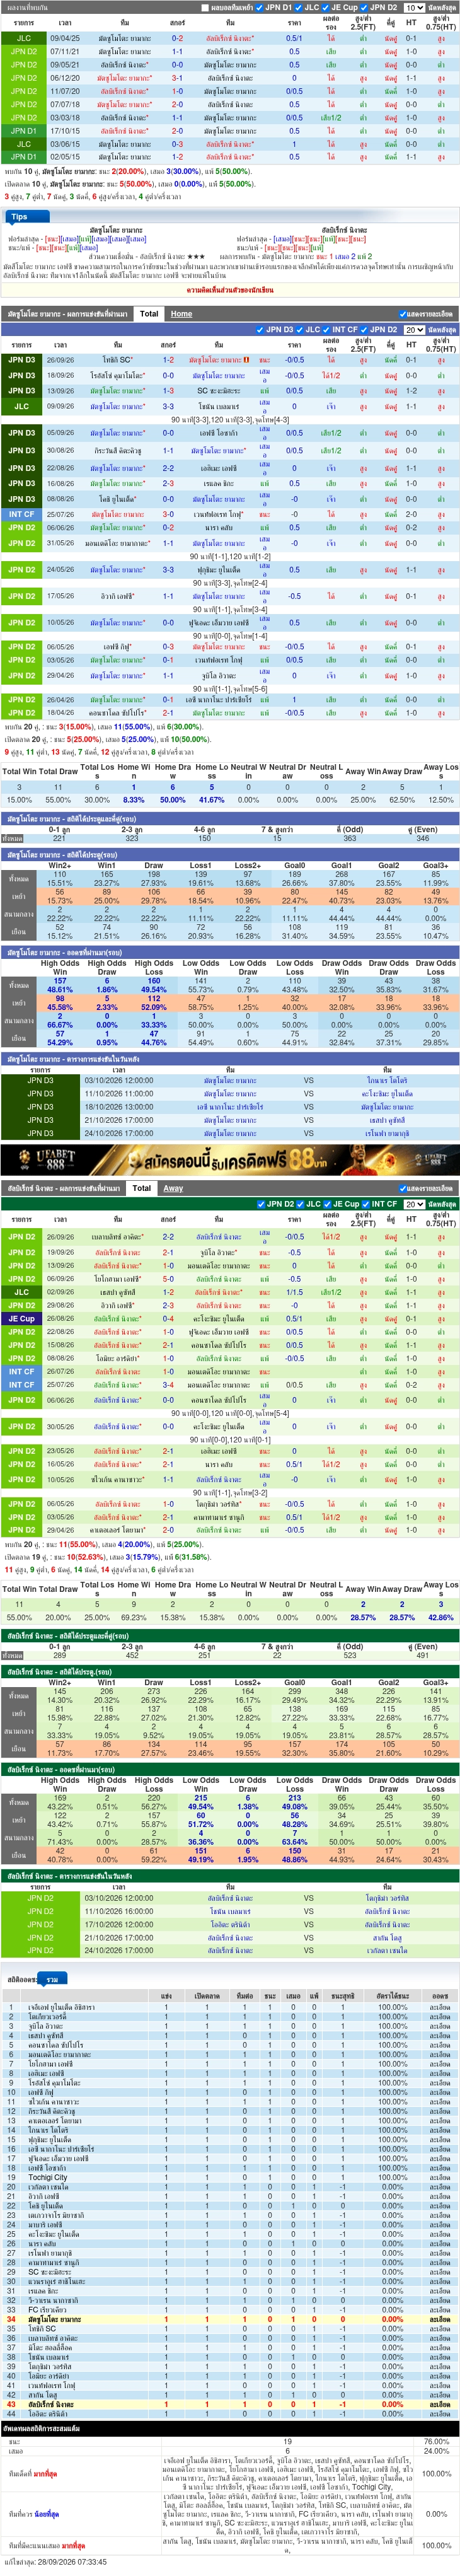
Task: Open the Matsumoto section match count dropdown showing 20
Action: point(413,329)
